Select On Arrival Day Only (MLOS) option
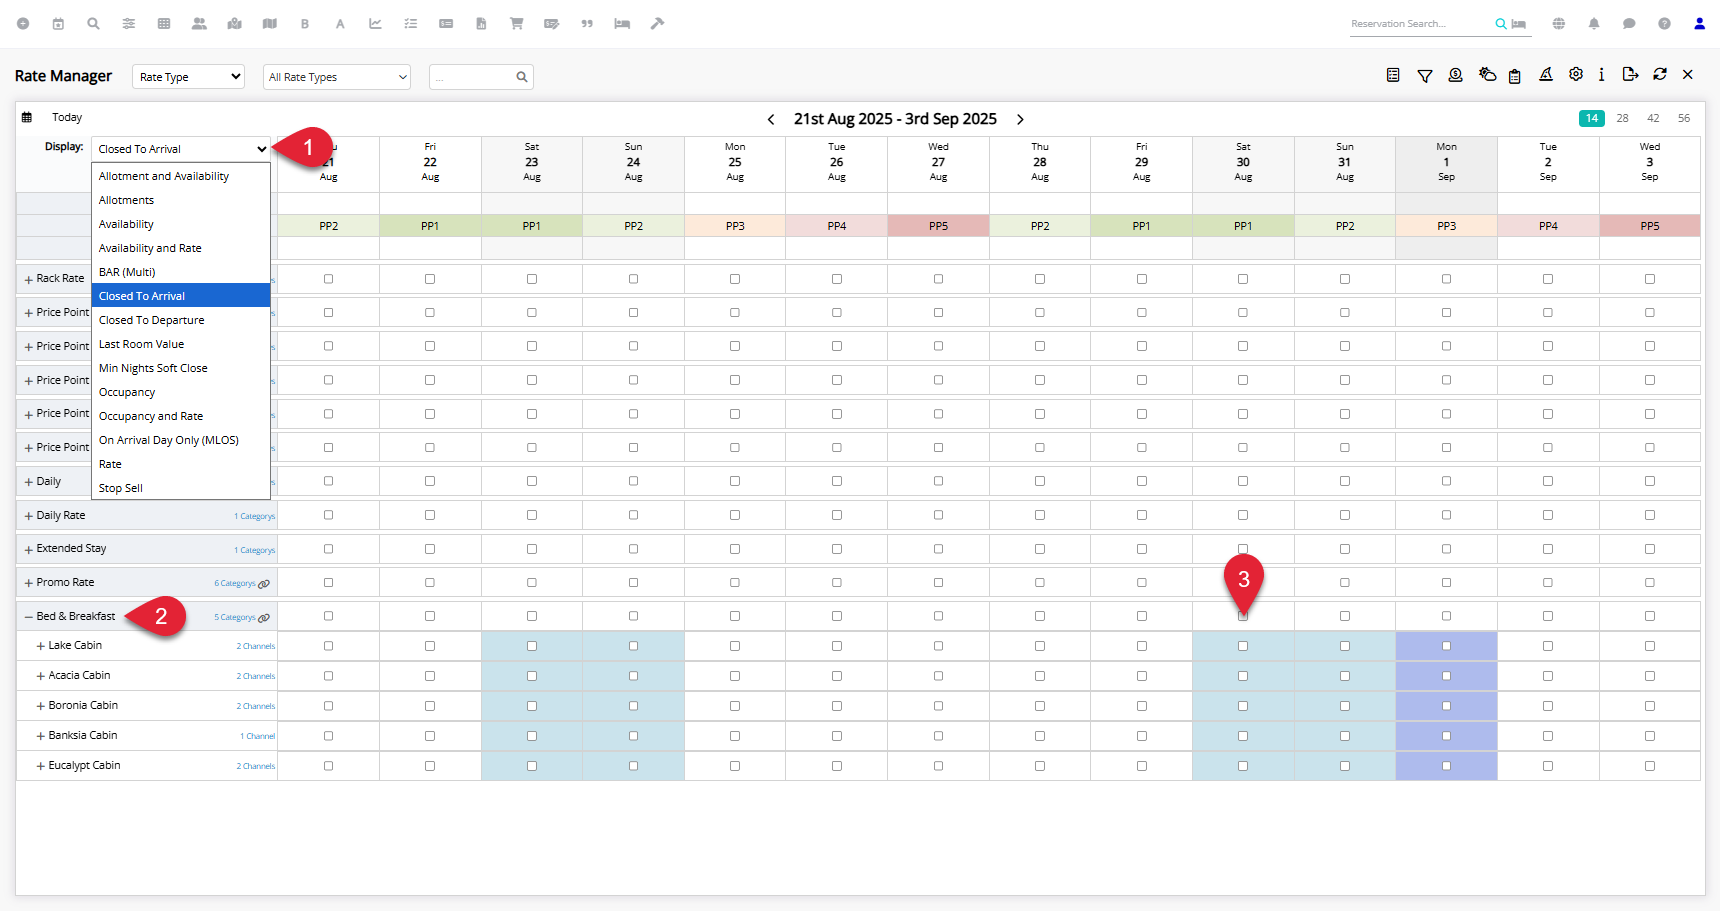This screenshot has height=911, width=1720. 181,440
